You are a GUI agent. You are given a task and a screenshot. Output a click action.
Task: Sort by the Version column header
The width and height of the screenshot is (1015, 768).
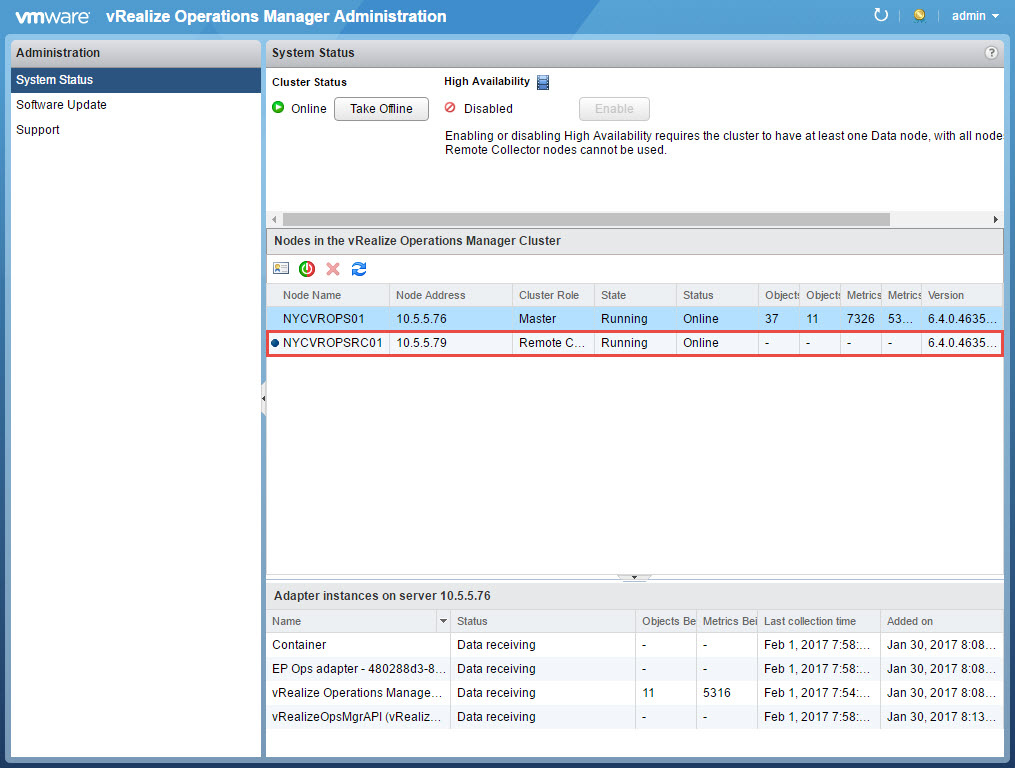pos(962,295)
